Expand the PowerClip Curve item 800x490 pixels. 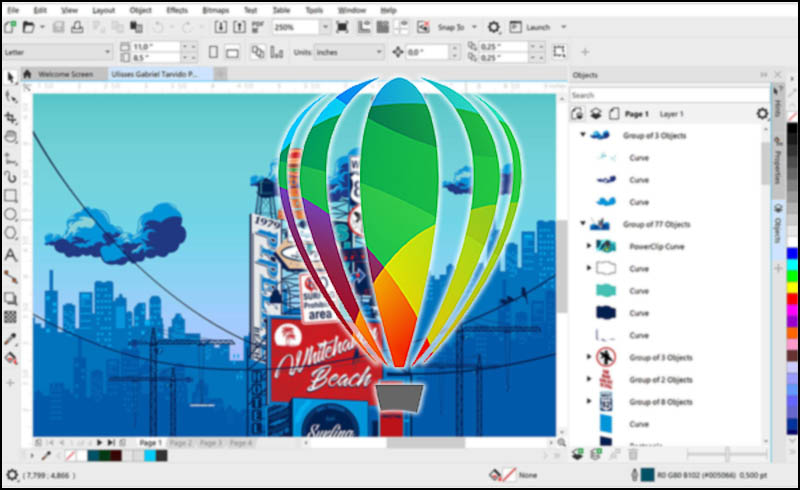tap(588, 246)
